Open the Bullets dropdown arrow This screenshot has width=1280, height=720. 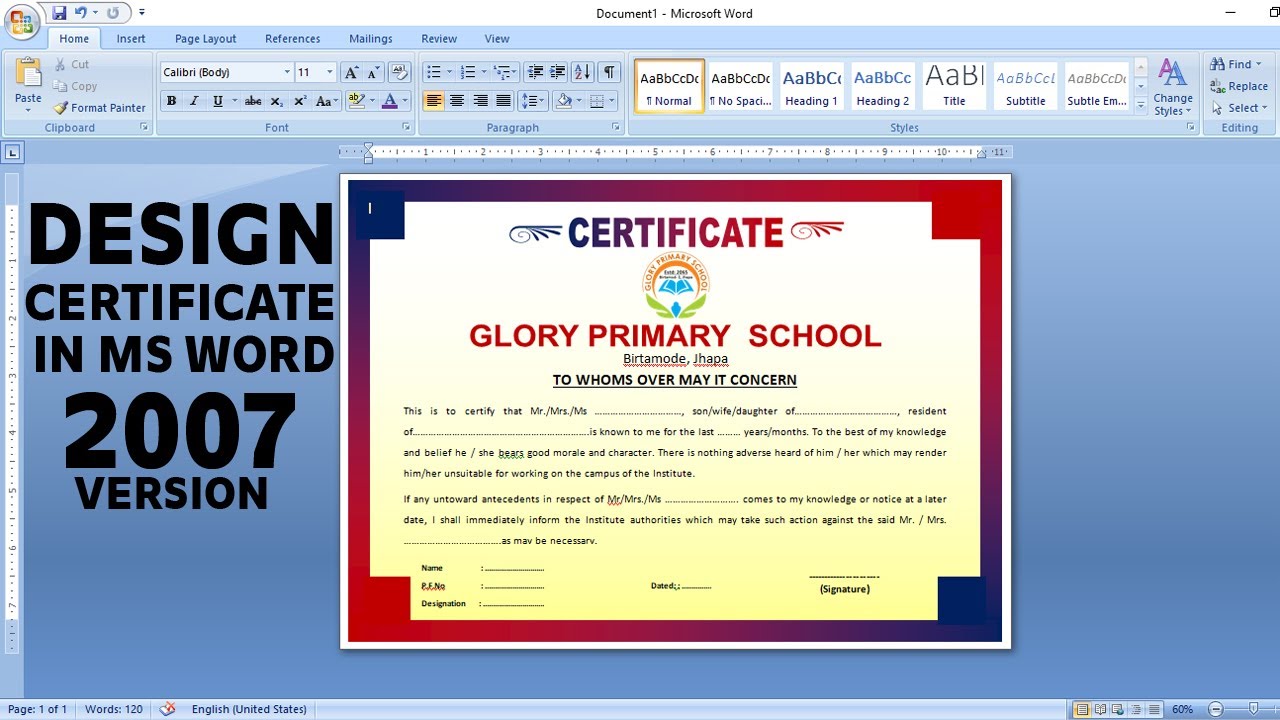450,72
